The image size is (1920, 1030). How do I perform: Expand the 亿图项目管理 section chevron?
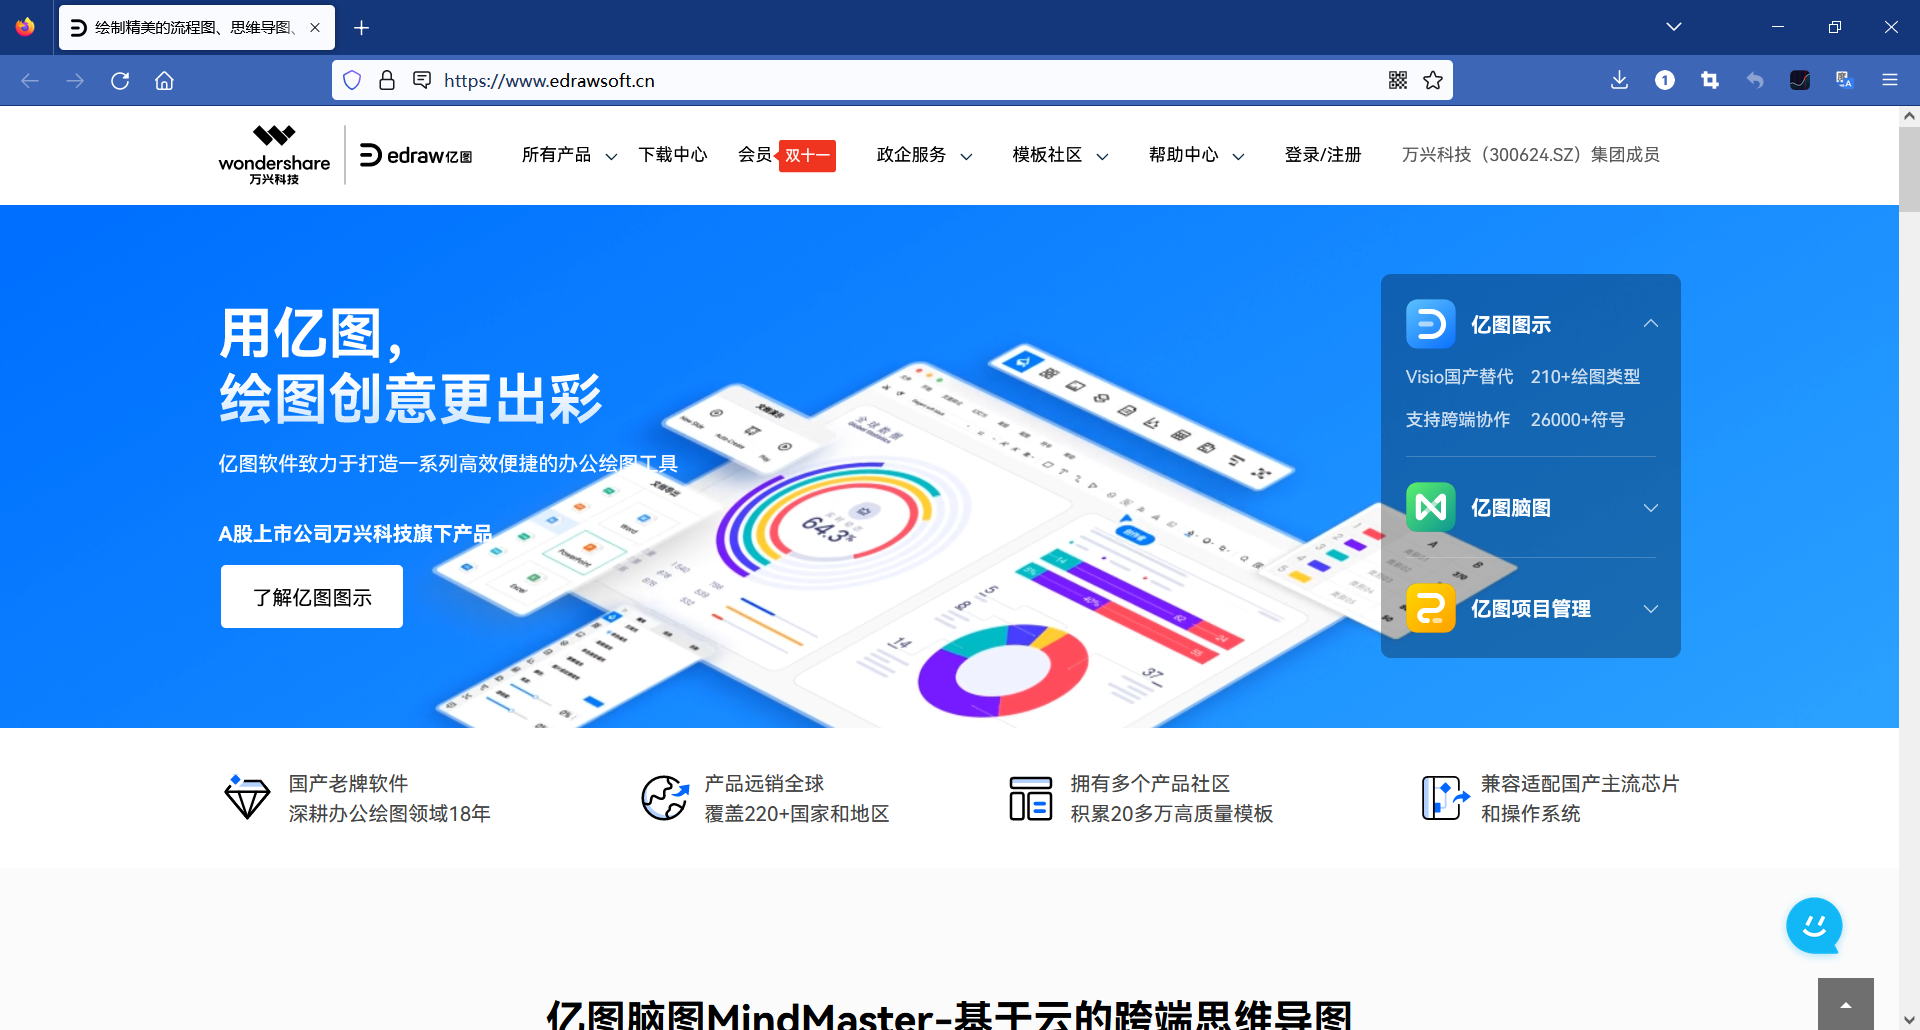1651,609
